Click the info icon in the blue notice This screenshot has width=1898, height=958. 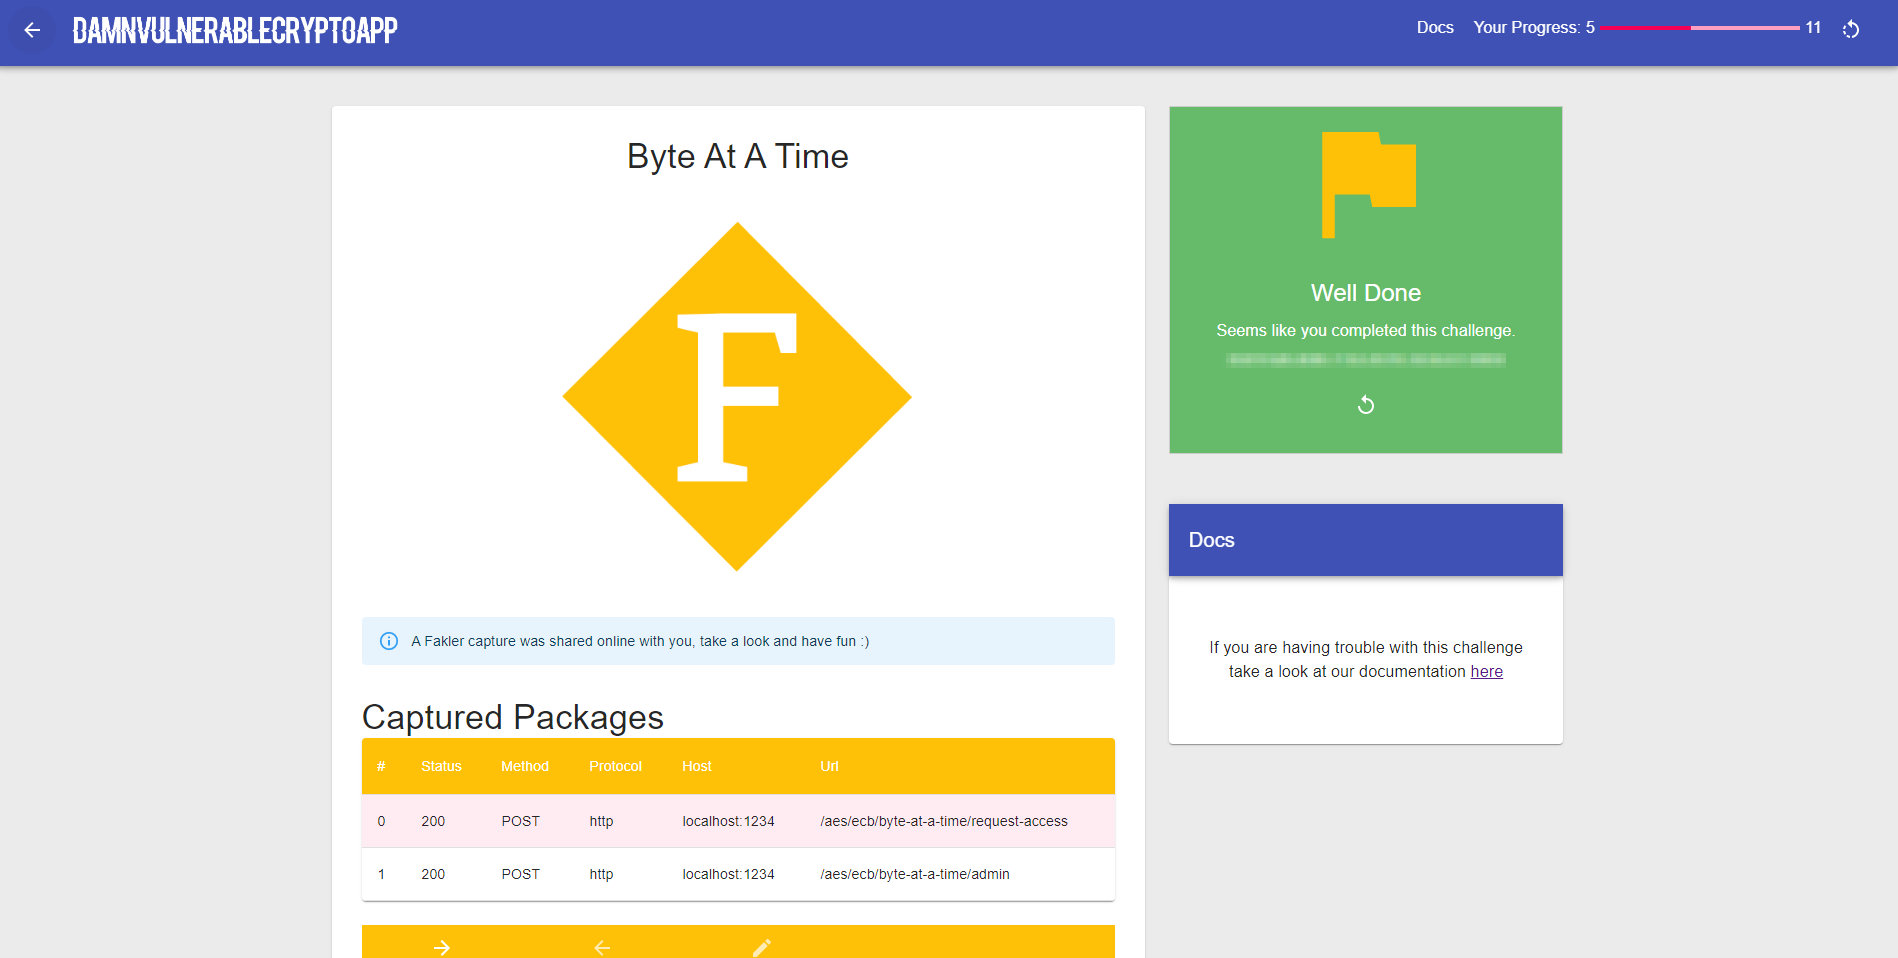point(389,641)
